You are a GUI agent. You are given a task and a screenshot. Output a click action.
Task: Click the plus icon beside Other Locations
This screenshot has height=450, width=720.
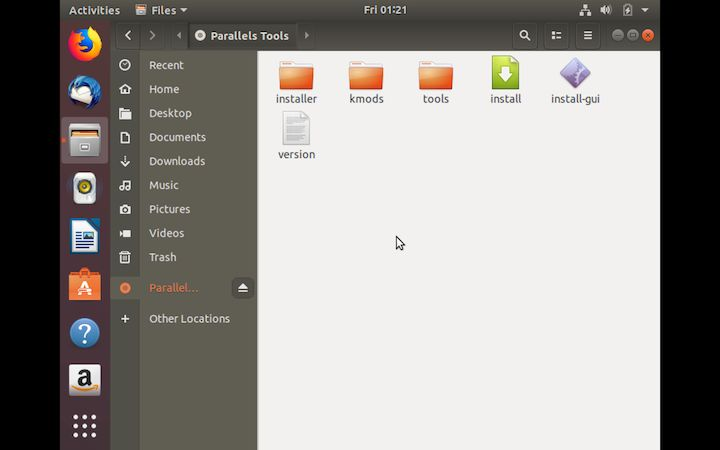[x=125, y=319]
